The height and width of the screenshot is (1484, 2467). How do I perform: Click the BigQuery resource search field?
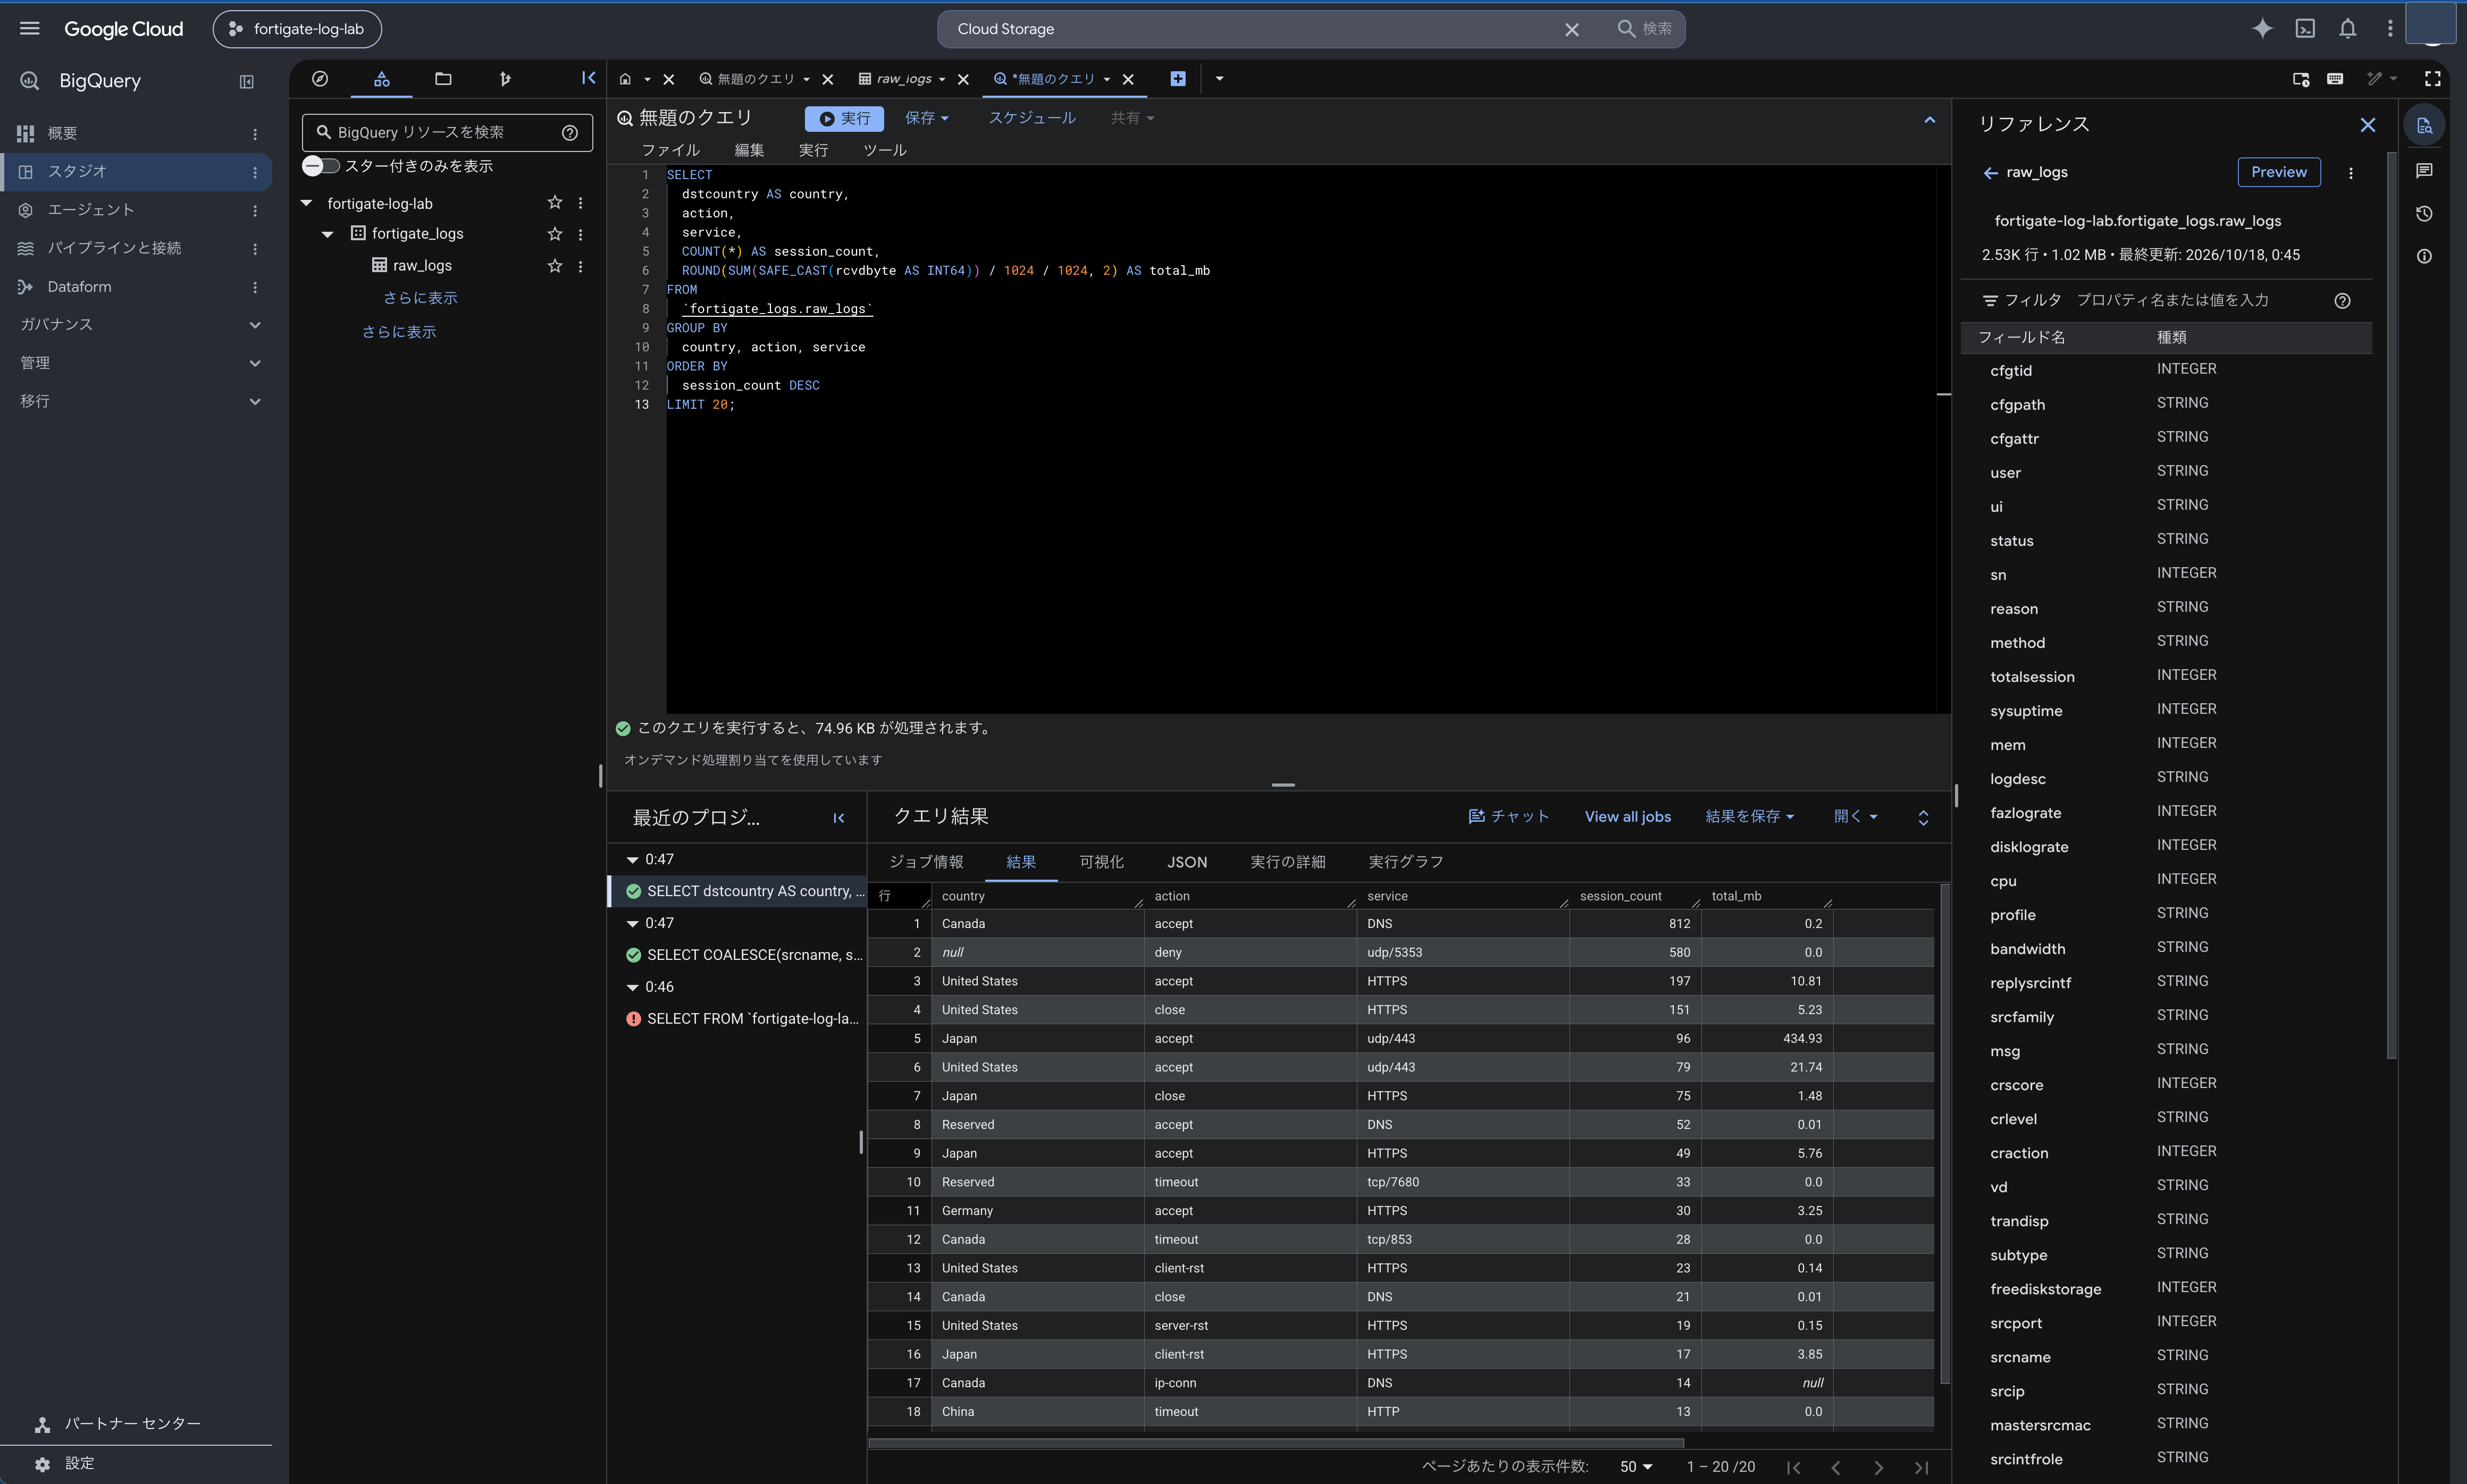coord(447,132)
